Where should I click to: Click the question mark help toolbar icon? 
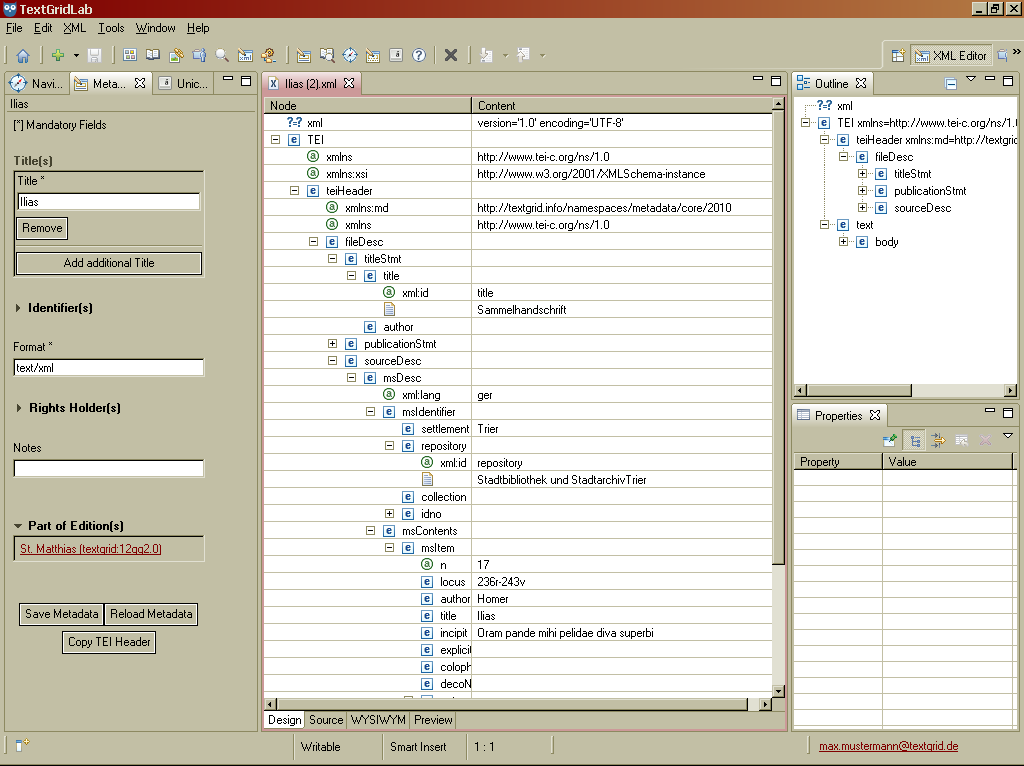click(x=419, y=56)
